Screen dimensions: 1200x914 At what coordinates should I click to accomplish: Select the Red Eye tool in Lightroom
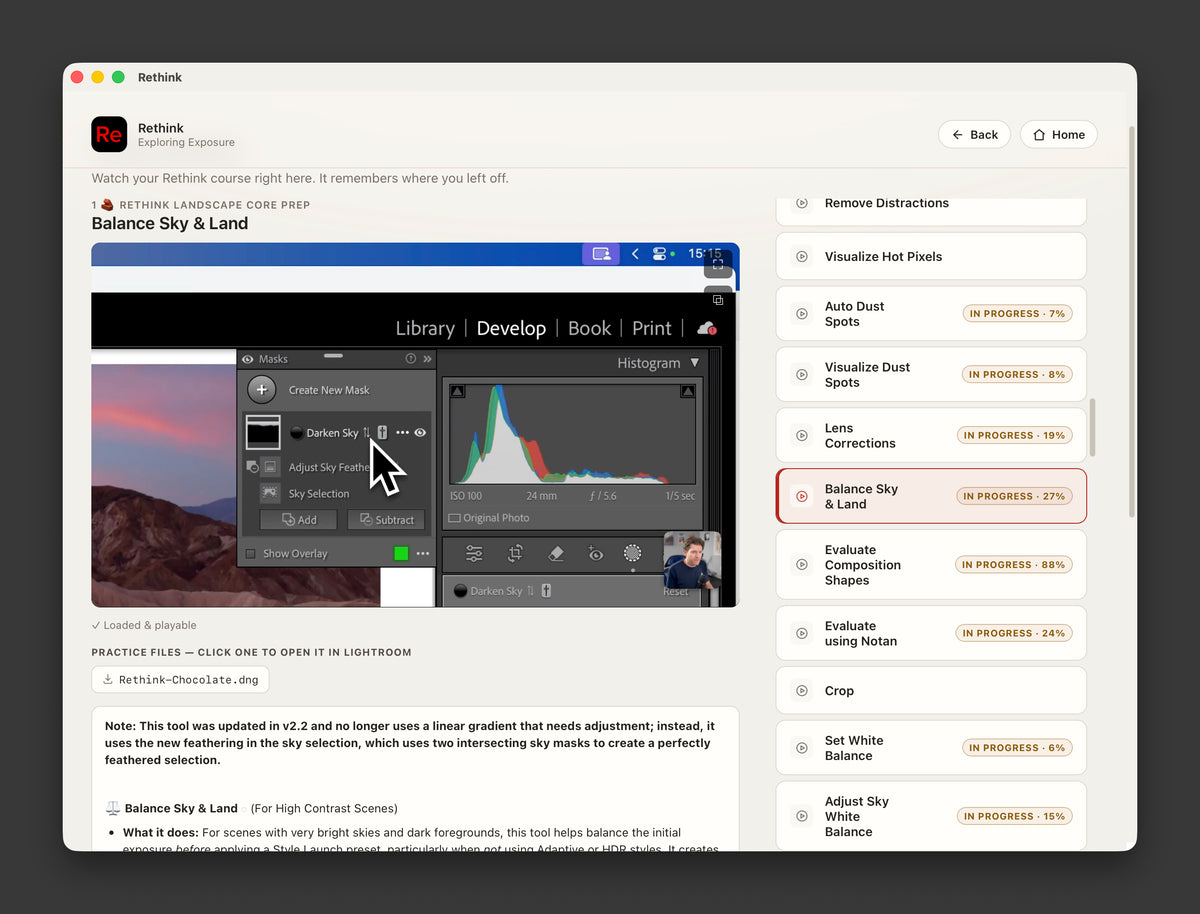point(595,553)
